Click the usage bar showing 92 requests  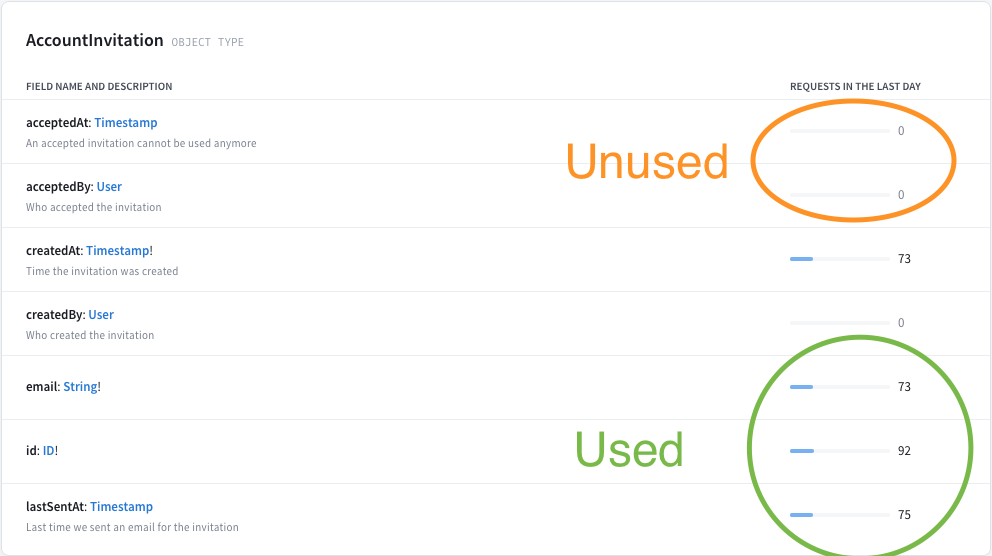[x=840, y=451]
